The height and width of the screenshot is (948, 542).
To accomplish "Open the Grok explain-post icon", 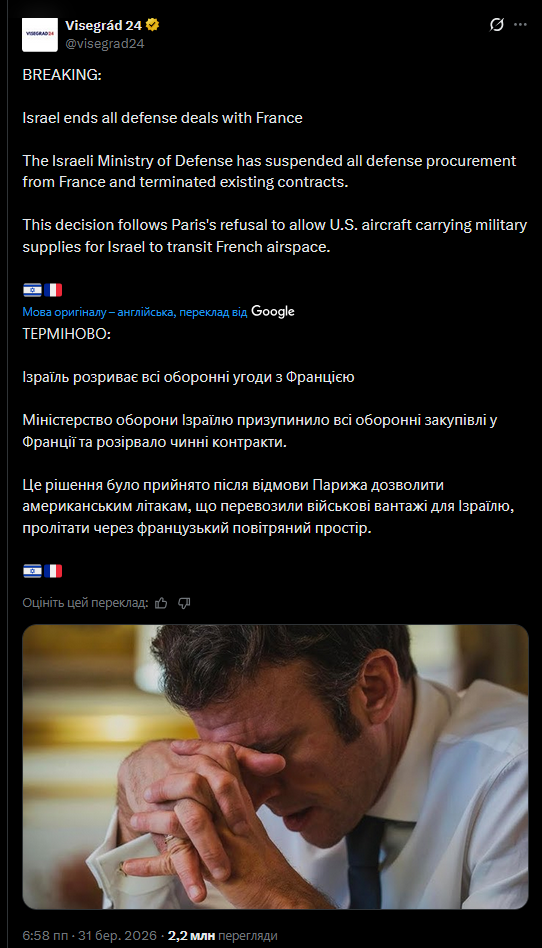I will [x=497, y=25].
